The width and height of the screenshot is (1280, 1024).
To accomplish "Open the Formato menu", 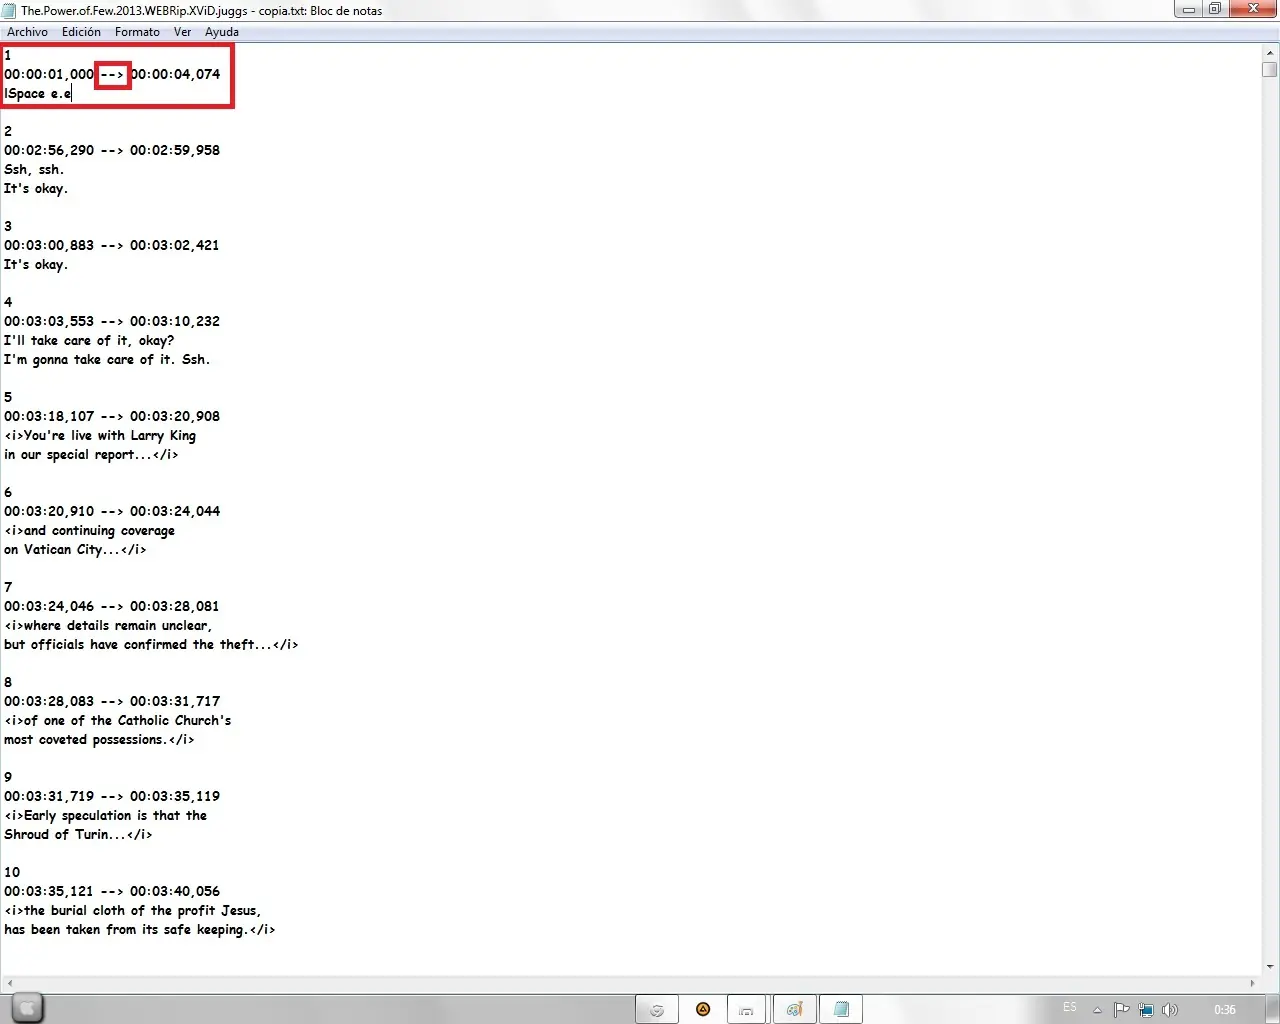I will pos(137,32).
